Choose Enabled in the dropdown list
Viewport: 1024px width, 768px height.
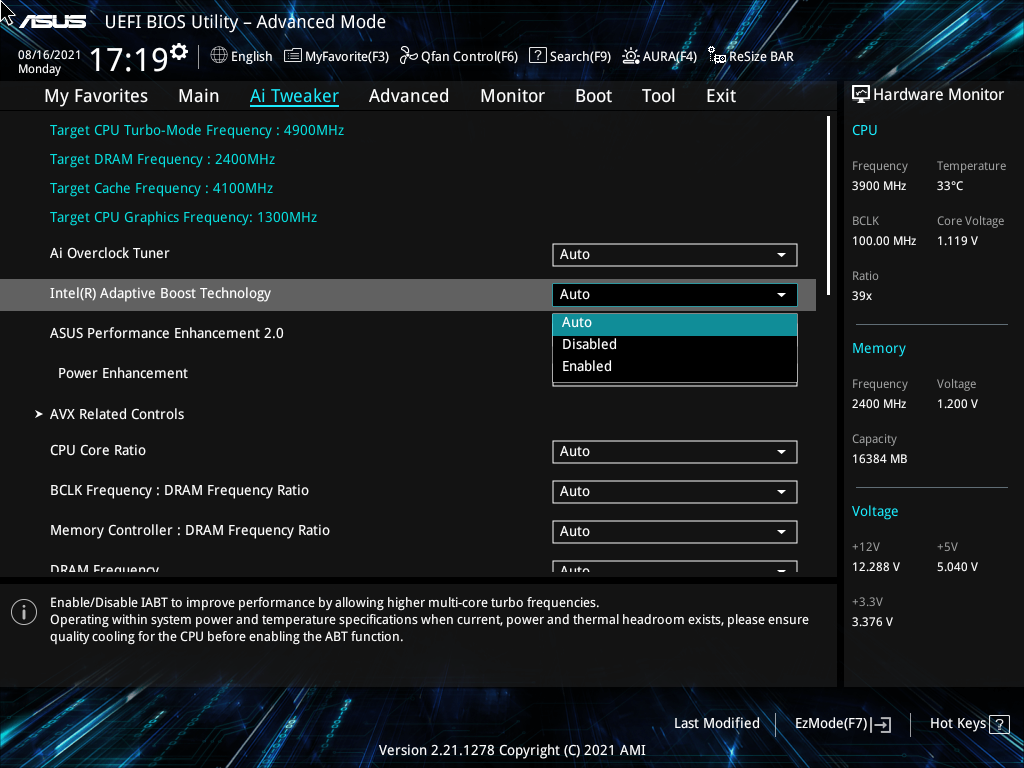click(x=675, y=366)
